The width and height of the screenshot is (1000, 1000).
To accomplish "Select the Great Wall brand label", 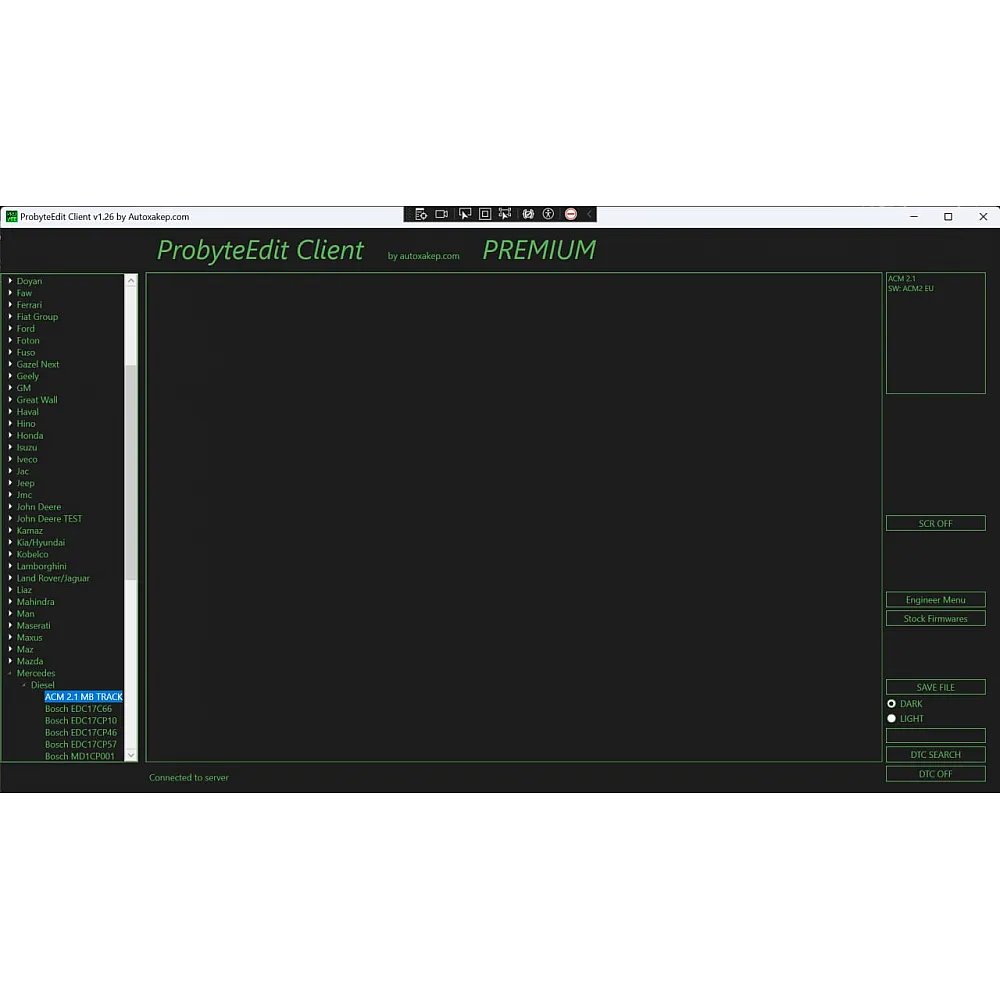I will (x=37, y=400).
